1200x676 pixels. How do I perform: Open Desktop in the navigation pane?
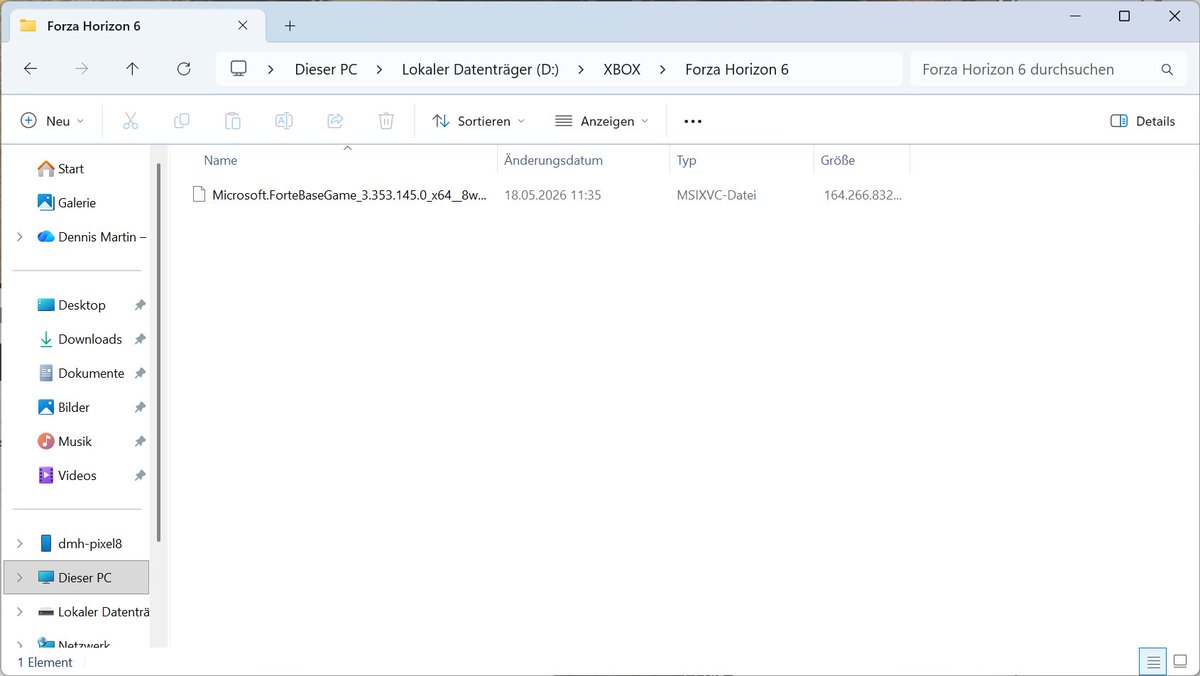pyautogui.click(x=80, y=305)
